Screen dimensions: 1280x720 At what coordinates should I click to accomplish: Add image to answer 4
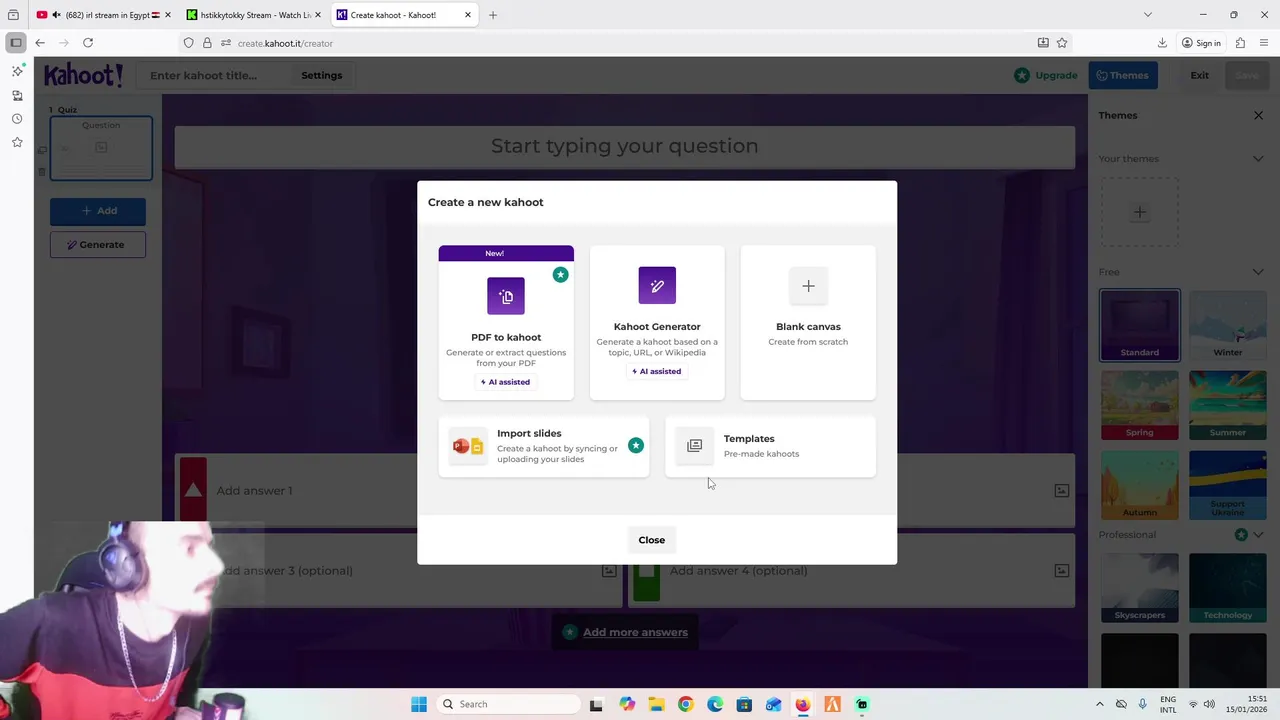(x=1062, y=571)
